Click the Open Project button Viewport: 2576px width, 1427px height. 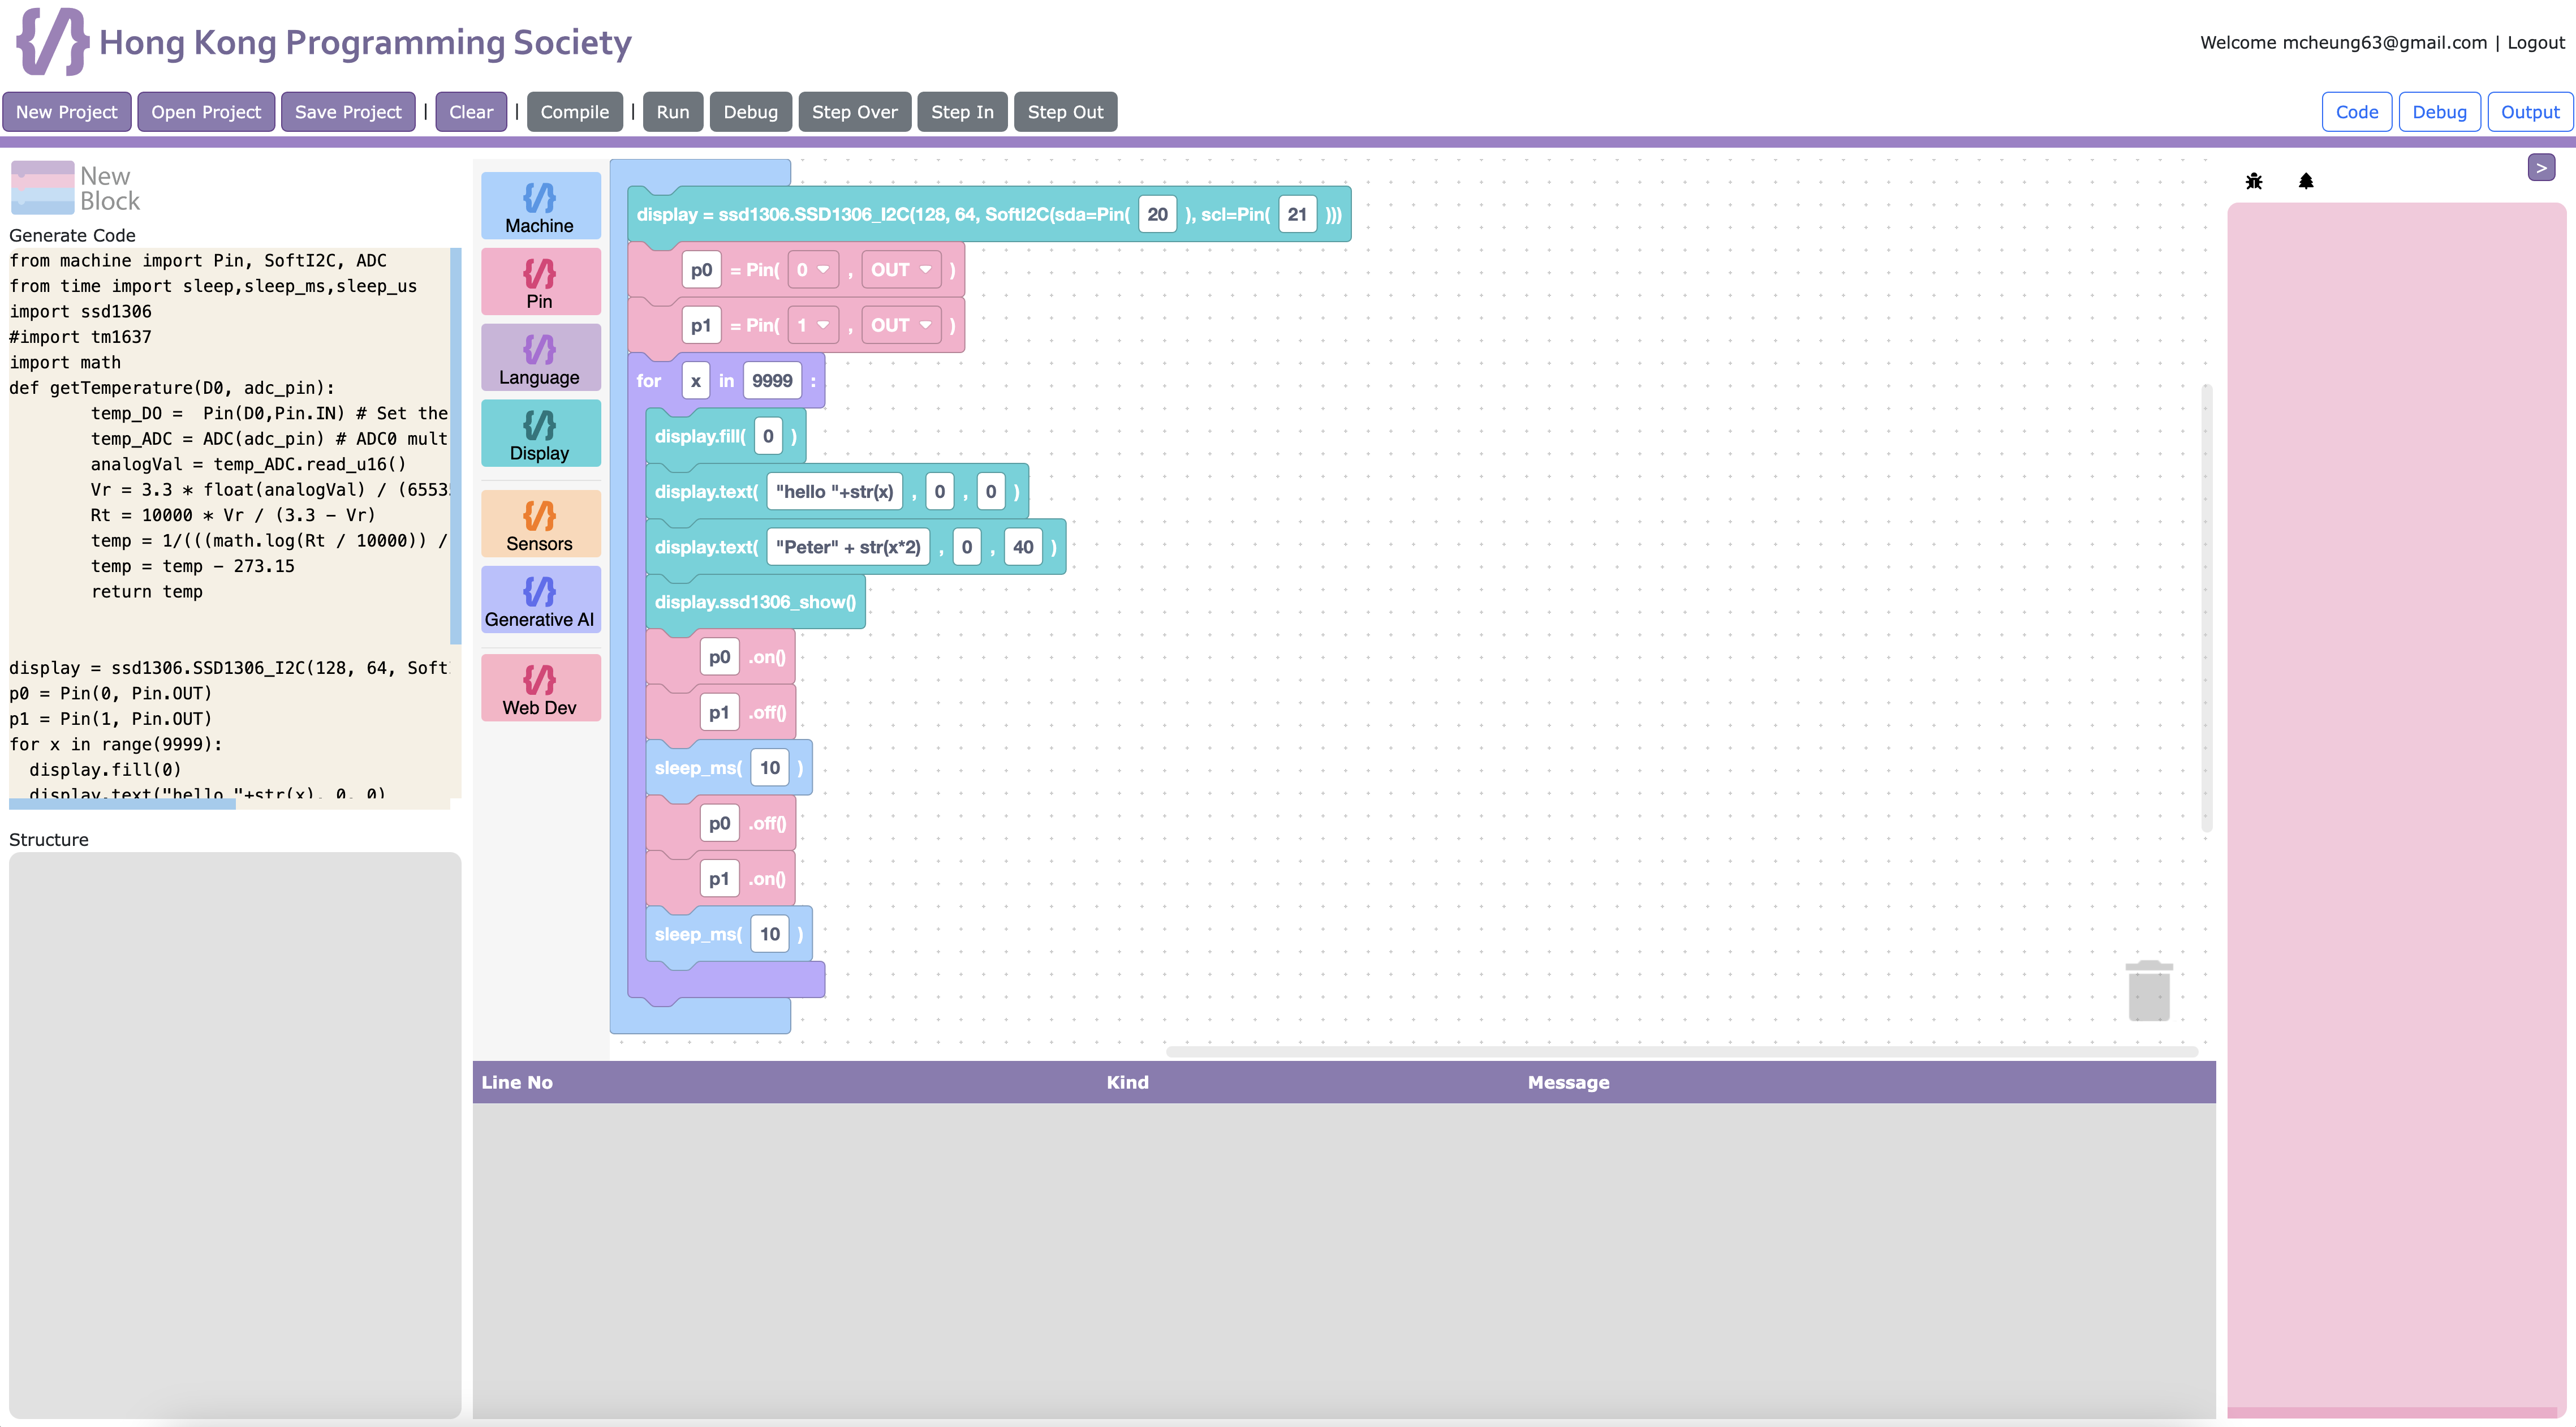pyautogui.click(x=206, y=112)
